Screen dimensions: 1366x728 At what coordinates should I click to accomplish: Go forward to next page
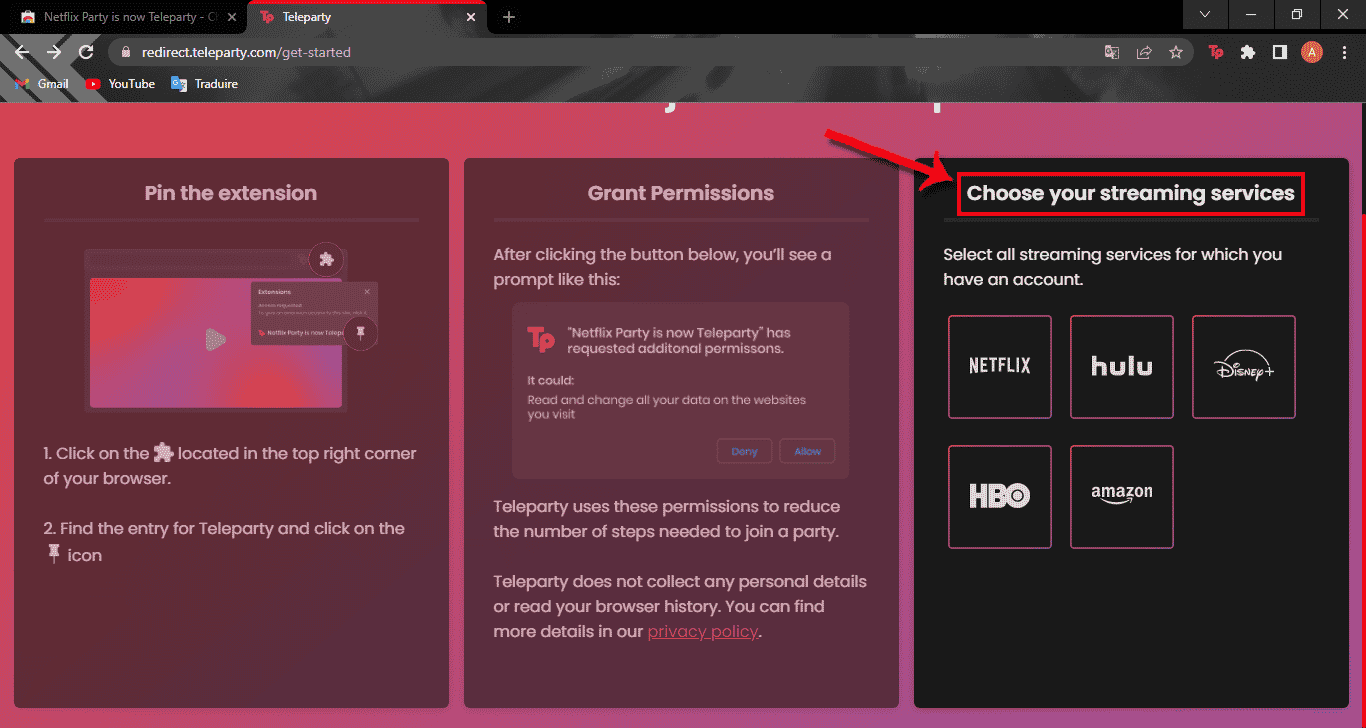click(x=54, y=52)
